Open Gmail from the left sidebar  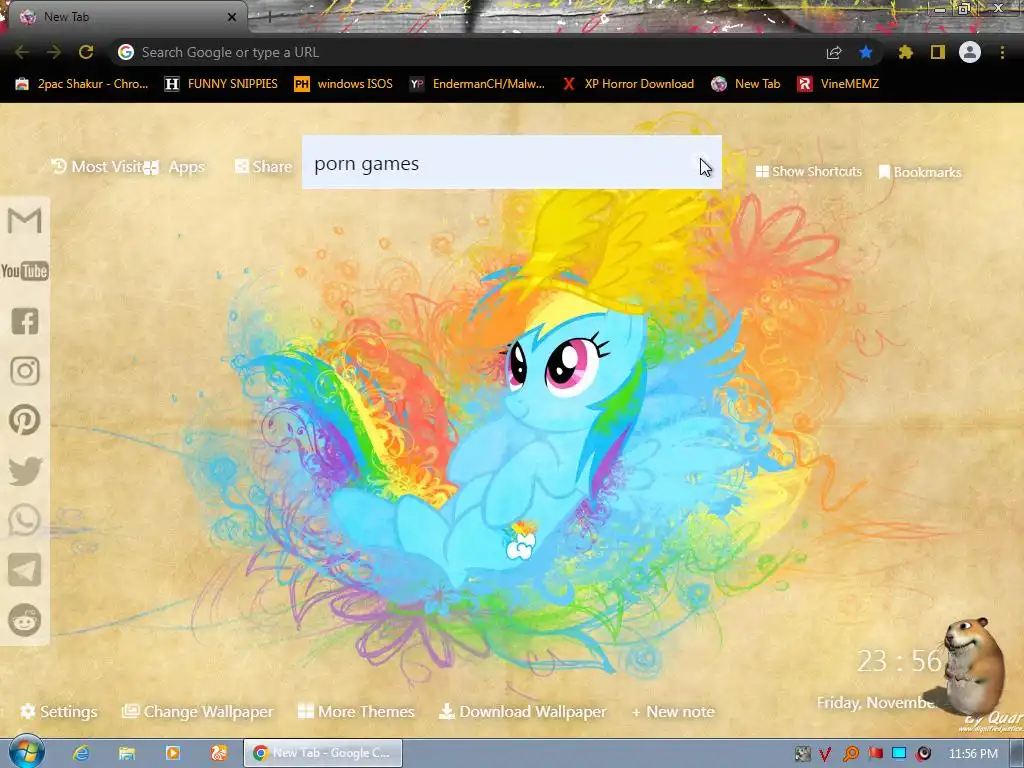tap(25, 221)
